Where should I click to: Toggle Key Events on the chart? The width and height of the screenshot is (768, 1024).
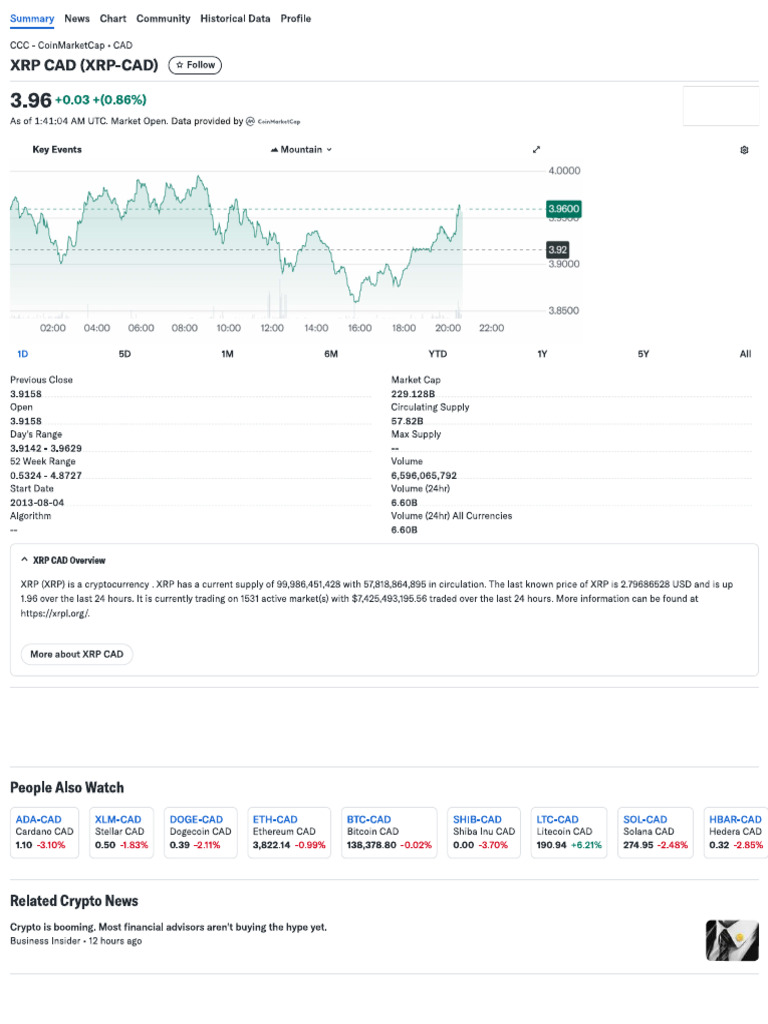[57, 150]
